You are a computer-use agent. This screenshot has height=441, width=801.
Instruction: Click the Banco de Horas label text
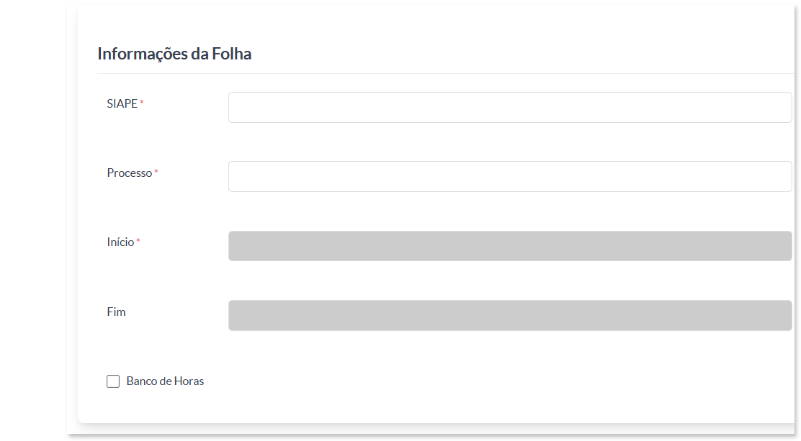(x=165, y=381)
